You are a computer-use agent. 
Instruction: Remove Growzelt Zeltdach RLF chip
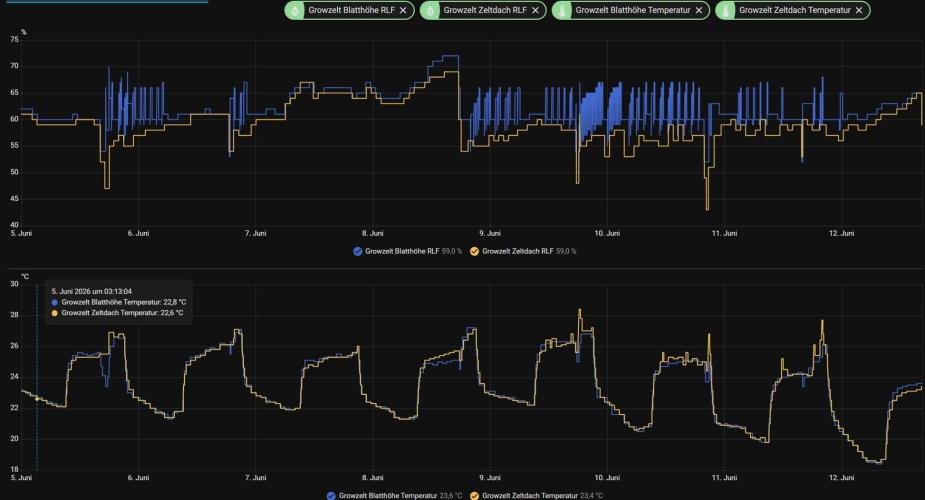(535, 10)
